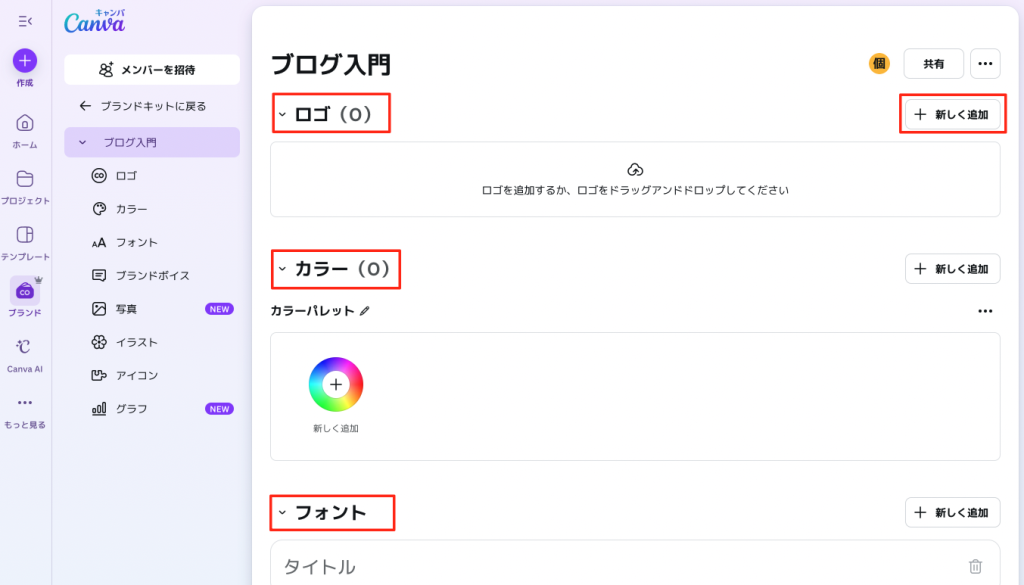Click the trash icon in タイトル row
The image size is (1024, 585).
click(975, 566)
